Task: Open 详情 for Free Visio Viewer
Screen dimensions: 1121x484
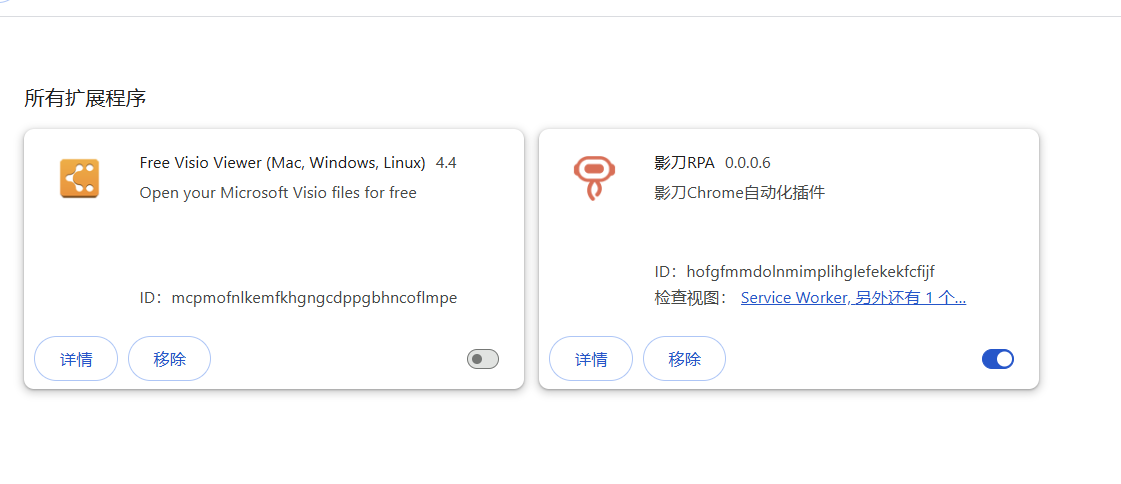Action: [x=76, y=359]
